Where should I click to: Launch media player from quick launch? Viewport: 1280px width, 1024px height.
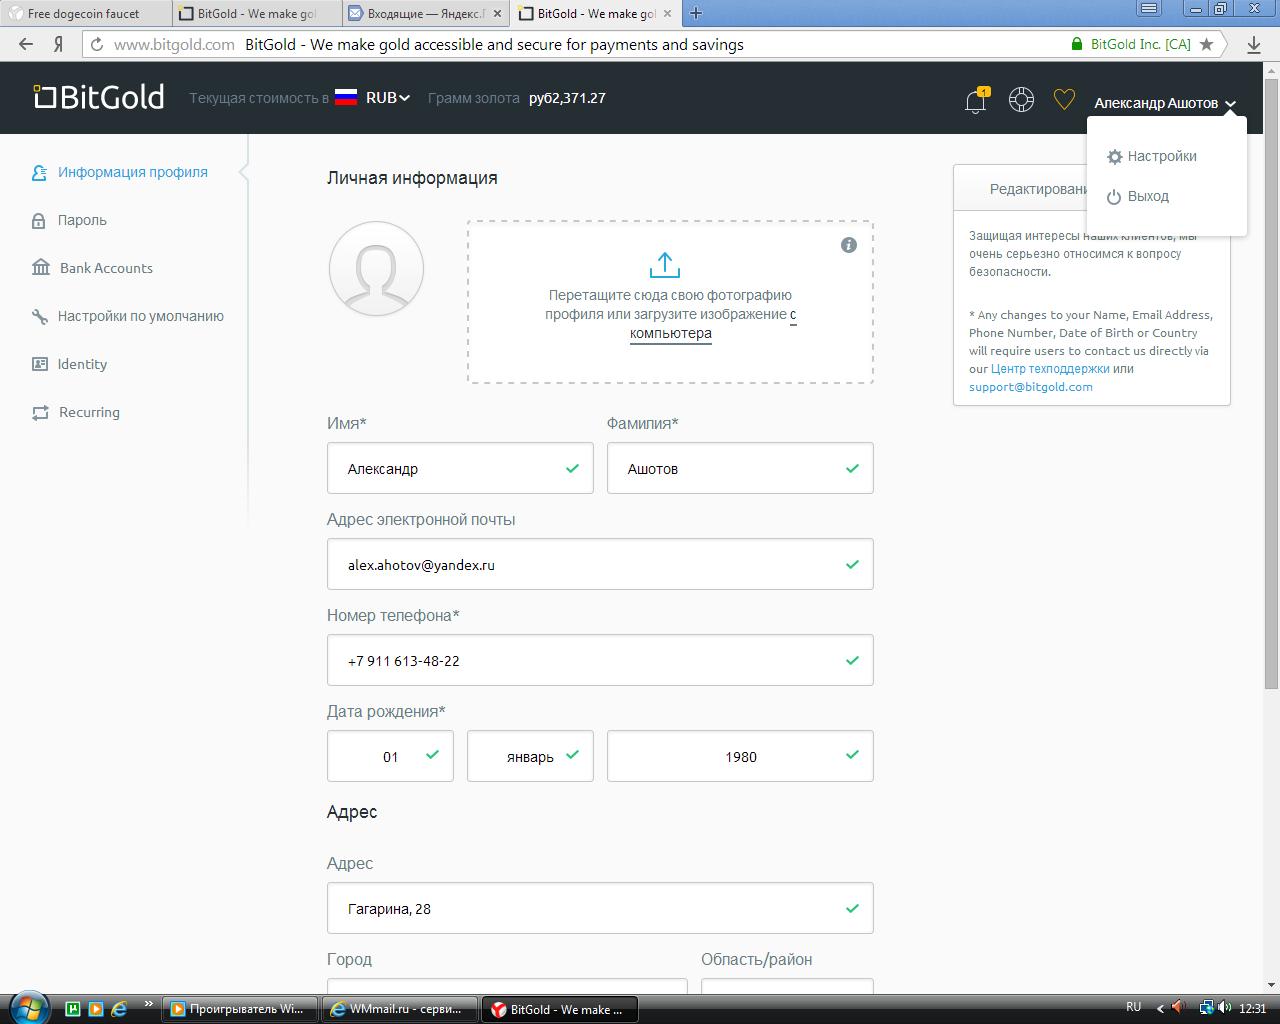[96, 1009]
